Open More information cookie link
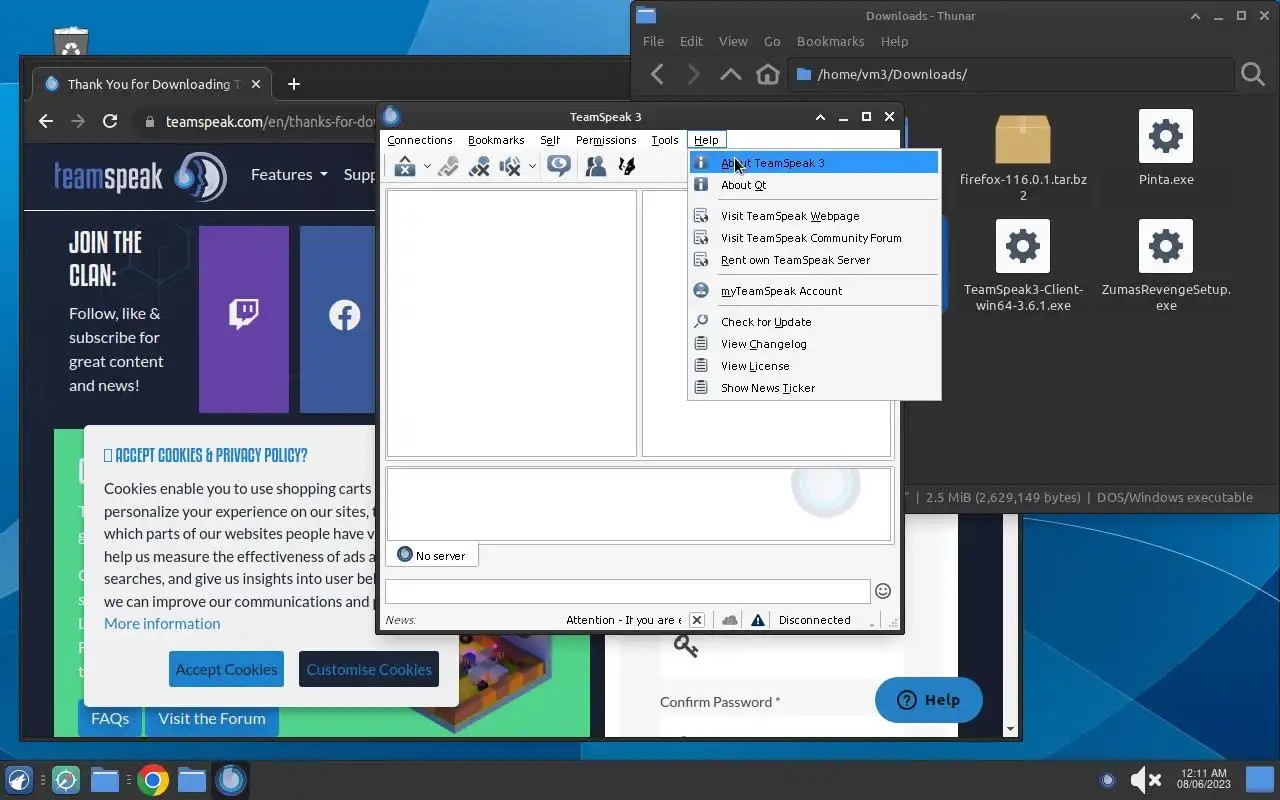This screenshot has height=800, width=1280. click(162, 623)
